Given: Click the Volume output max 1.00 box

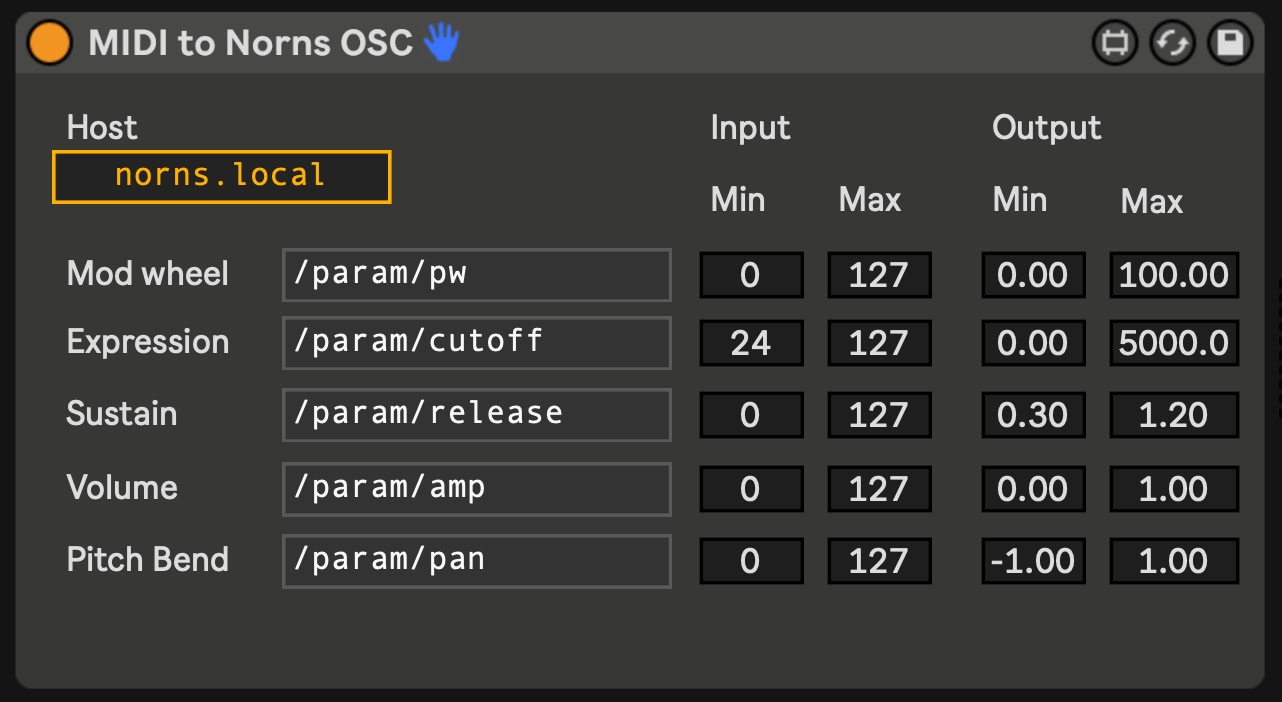Looking at the screenshot, I should (1174, 489).
